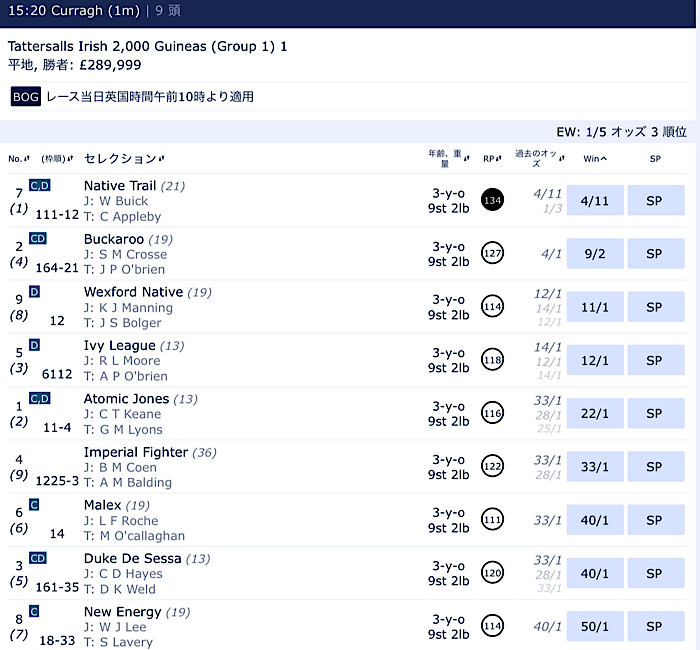Image resolution: width=700 pixels, height=650 pixels.
Task: Click the C,D badge beside Native Trail
Action: [x=40, y=185]
